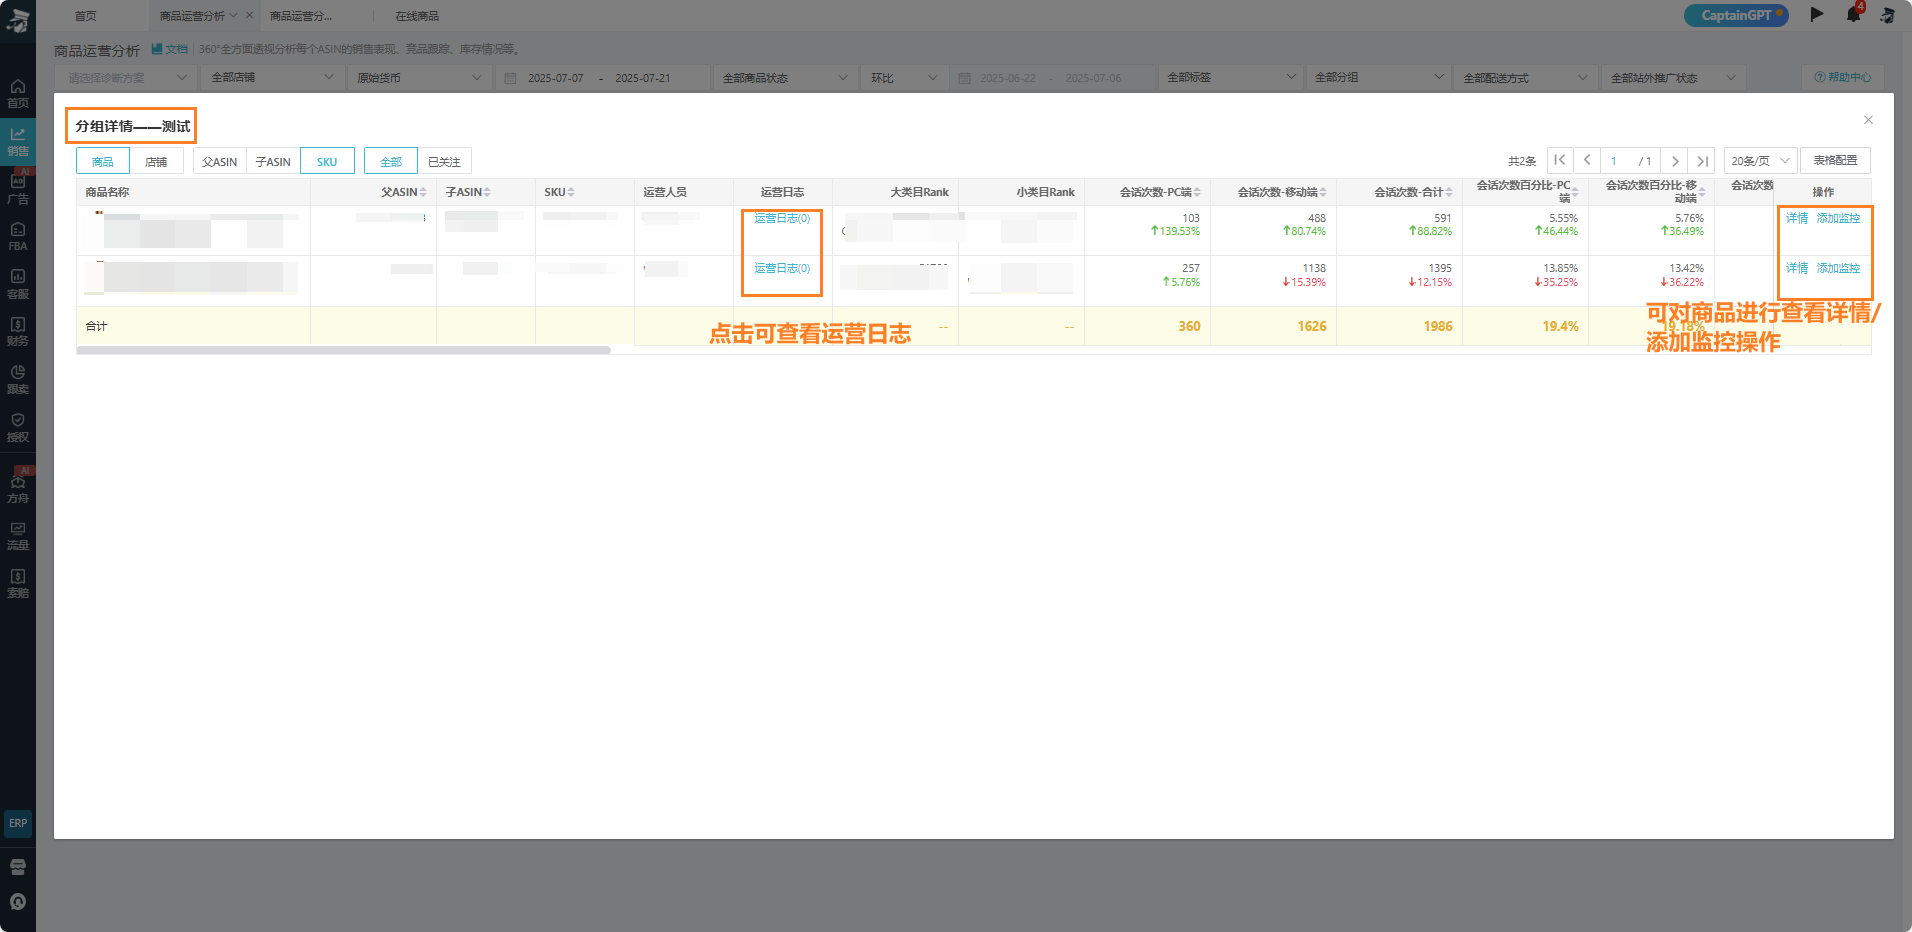This screenshot has width=1912, height=932.
Task: Open 环比 comparison dropdown
Action: pyautogui.click(x=904, y=77)
